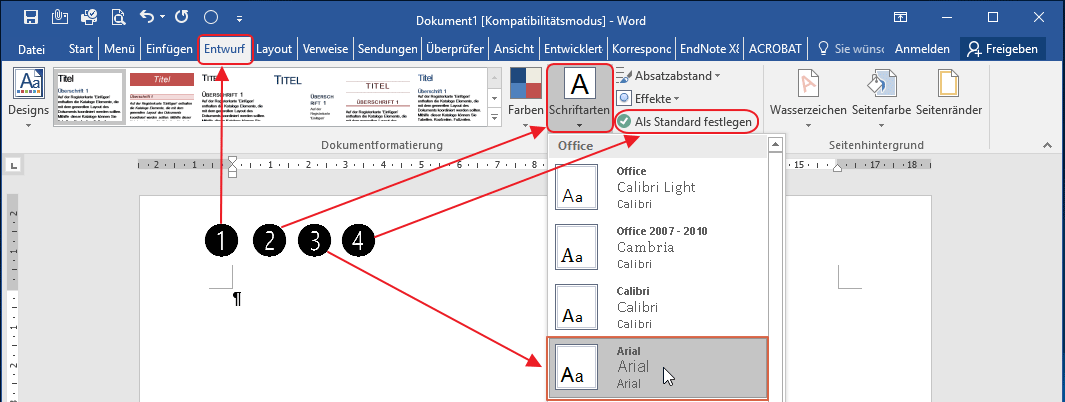The width and height of the screenshot is (1065, 402).
Task: Expand the Absatzabstand dropdown
Action: click(x=669, y=75)
